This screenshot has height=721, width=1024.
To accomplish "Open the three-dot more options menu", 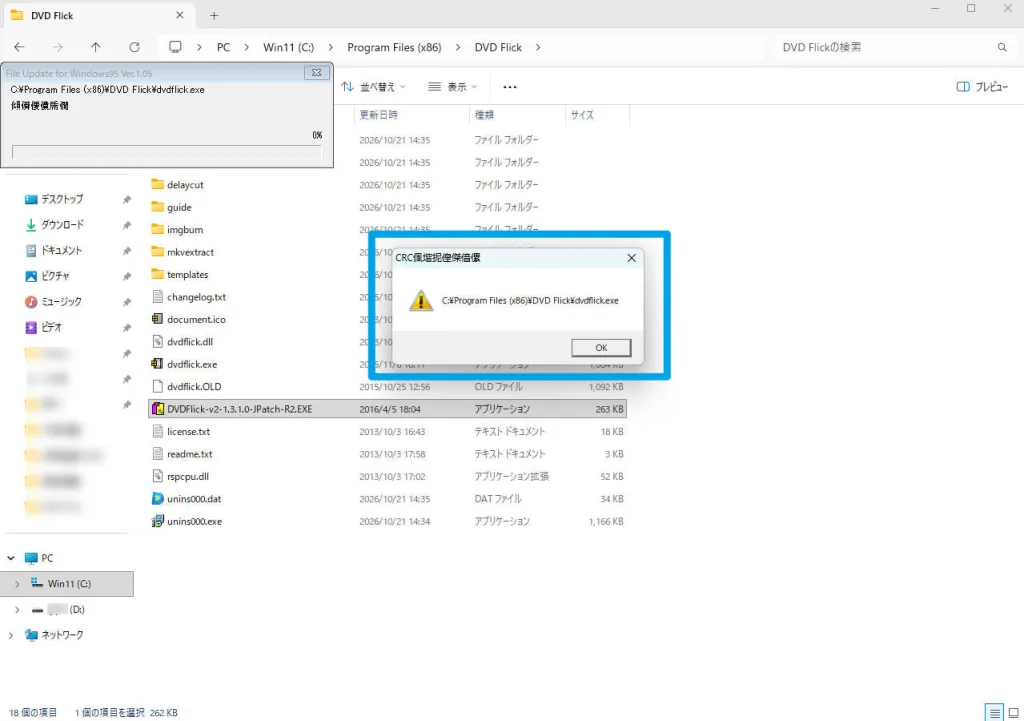I will (510, 87).
